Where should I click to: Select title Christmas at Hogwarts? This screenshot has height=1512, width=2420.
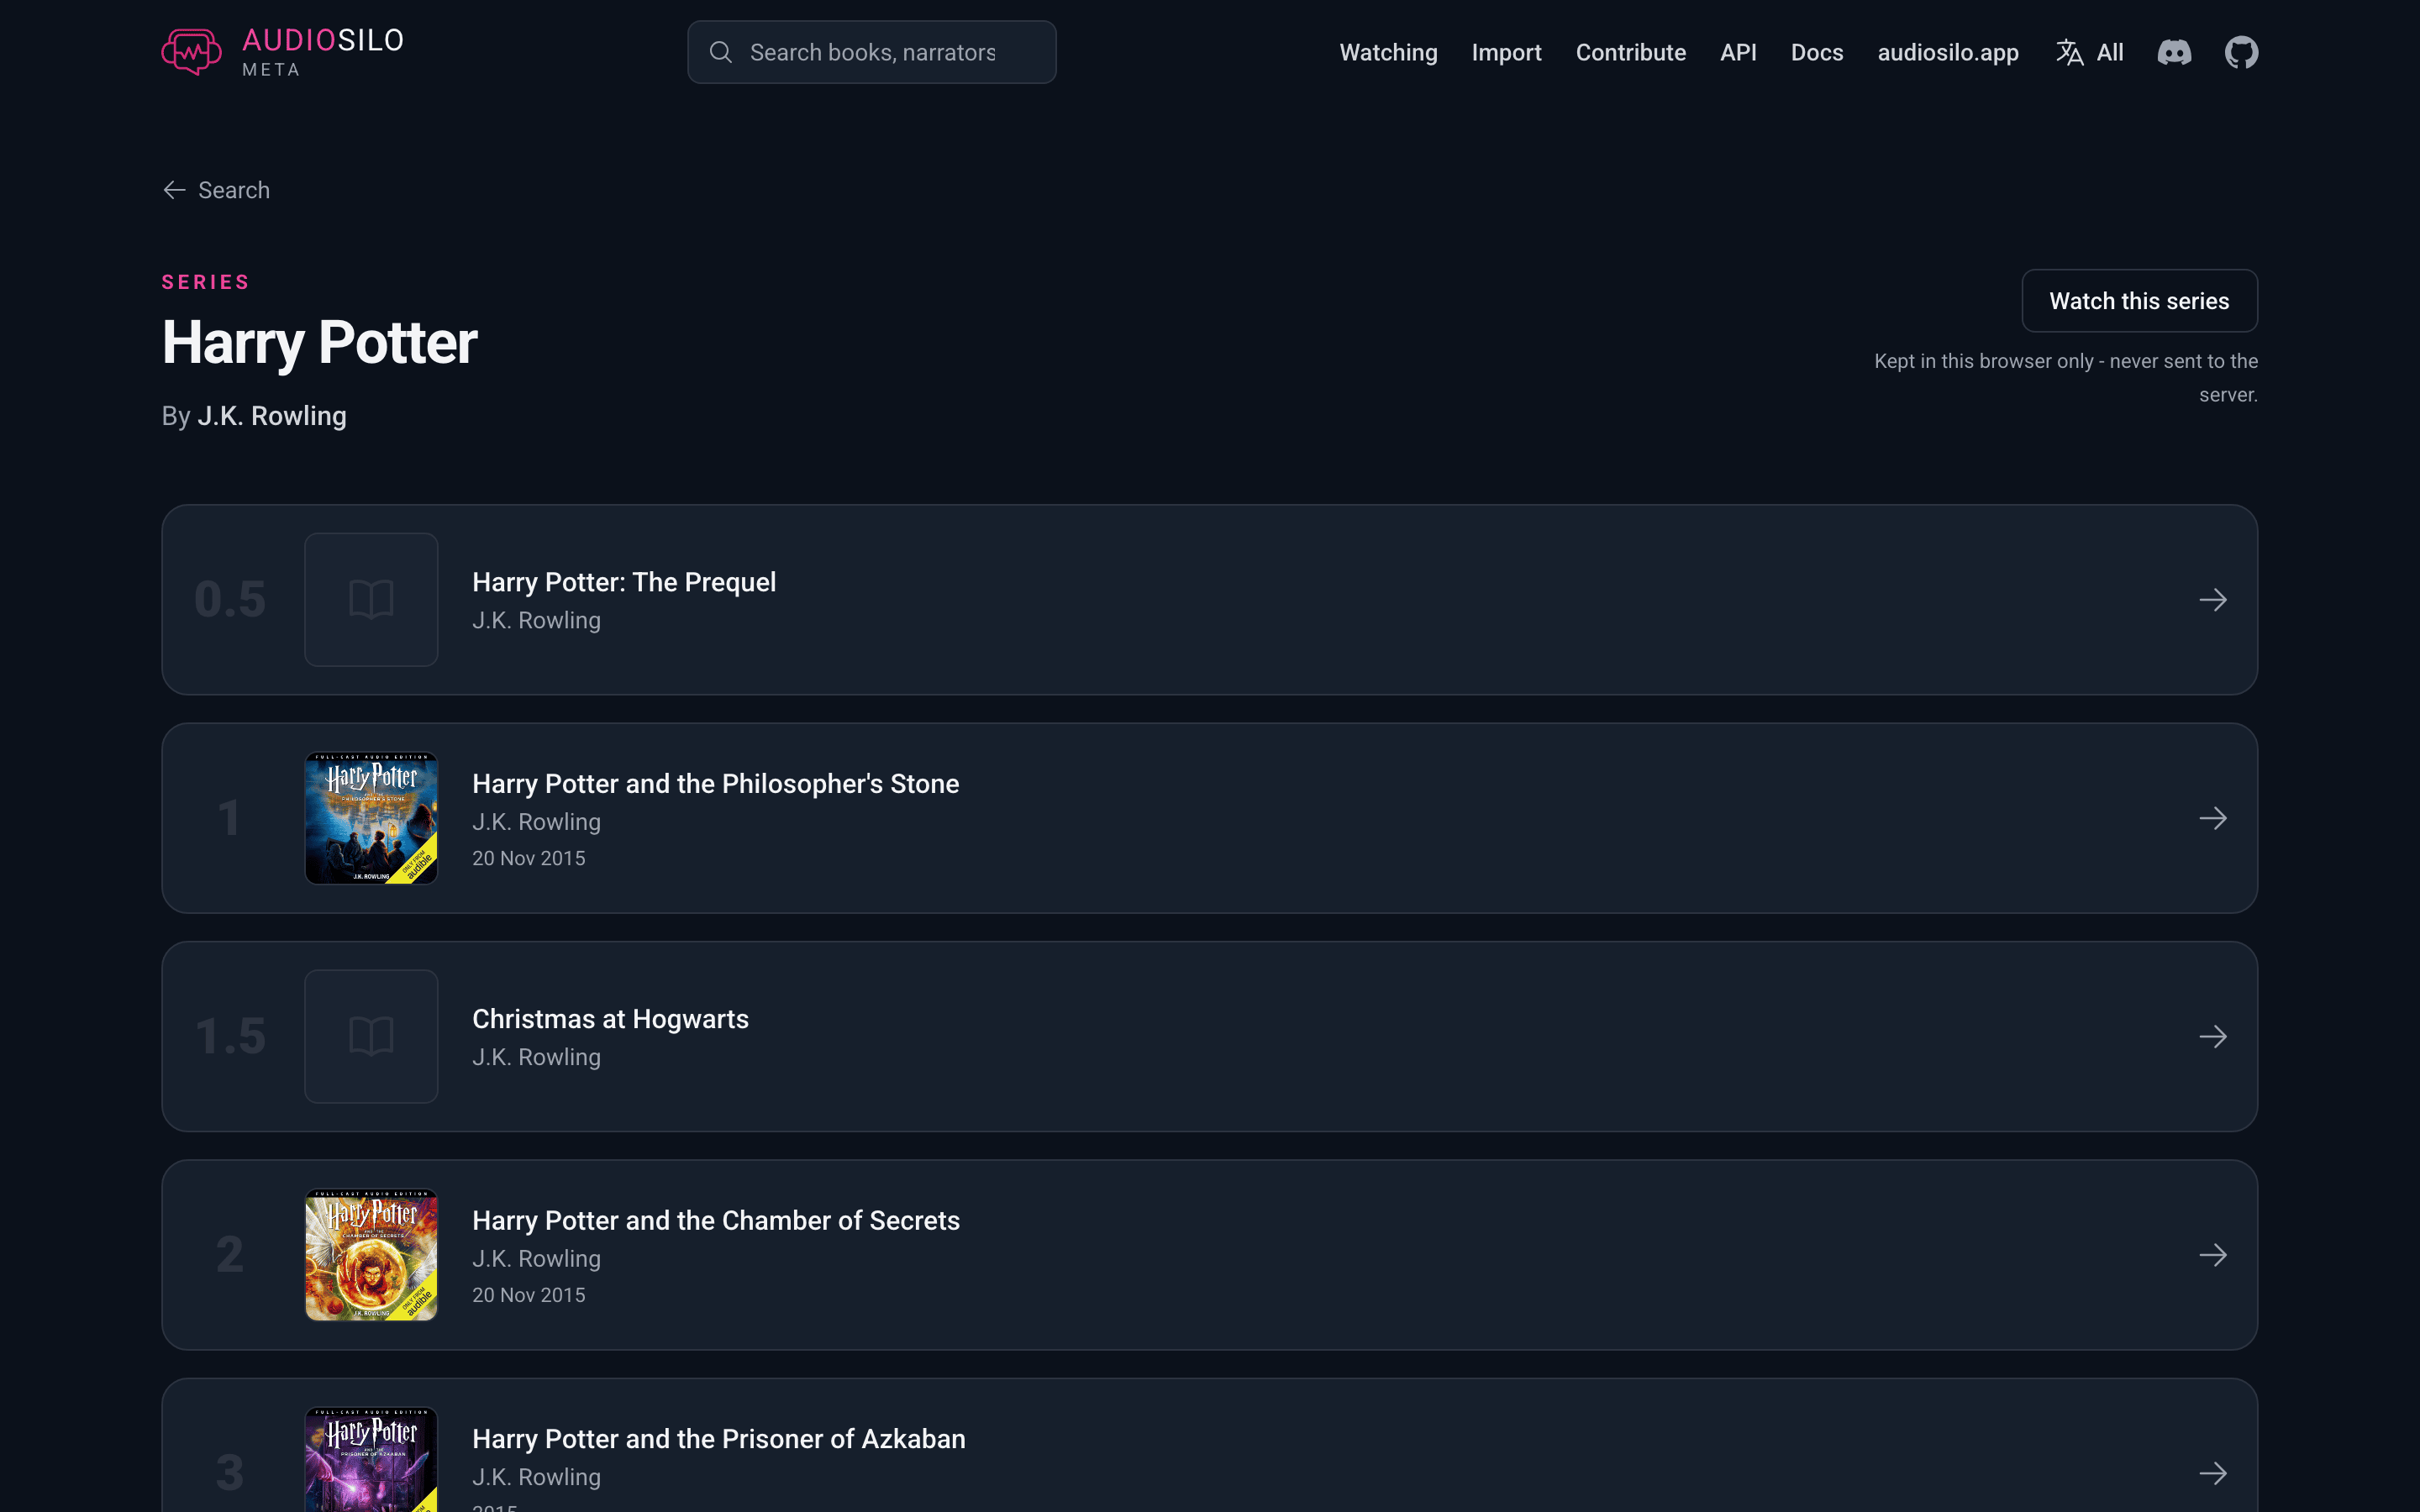[x=610, y=1019]
